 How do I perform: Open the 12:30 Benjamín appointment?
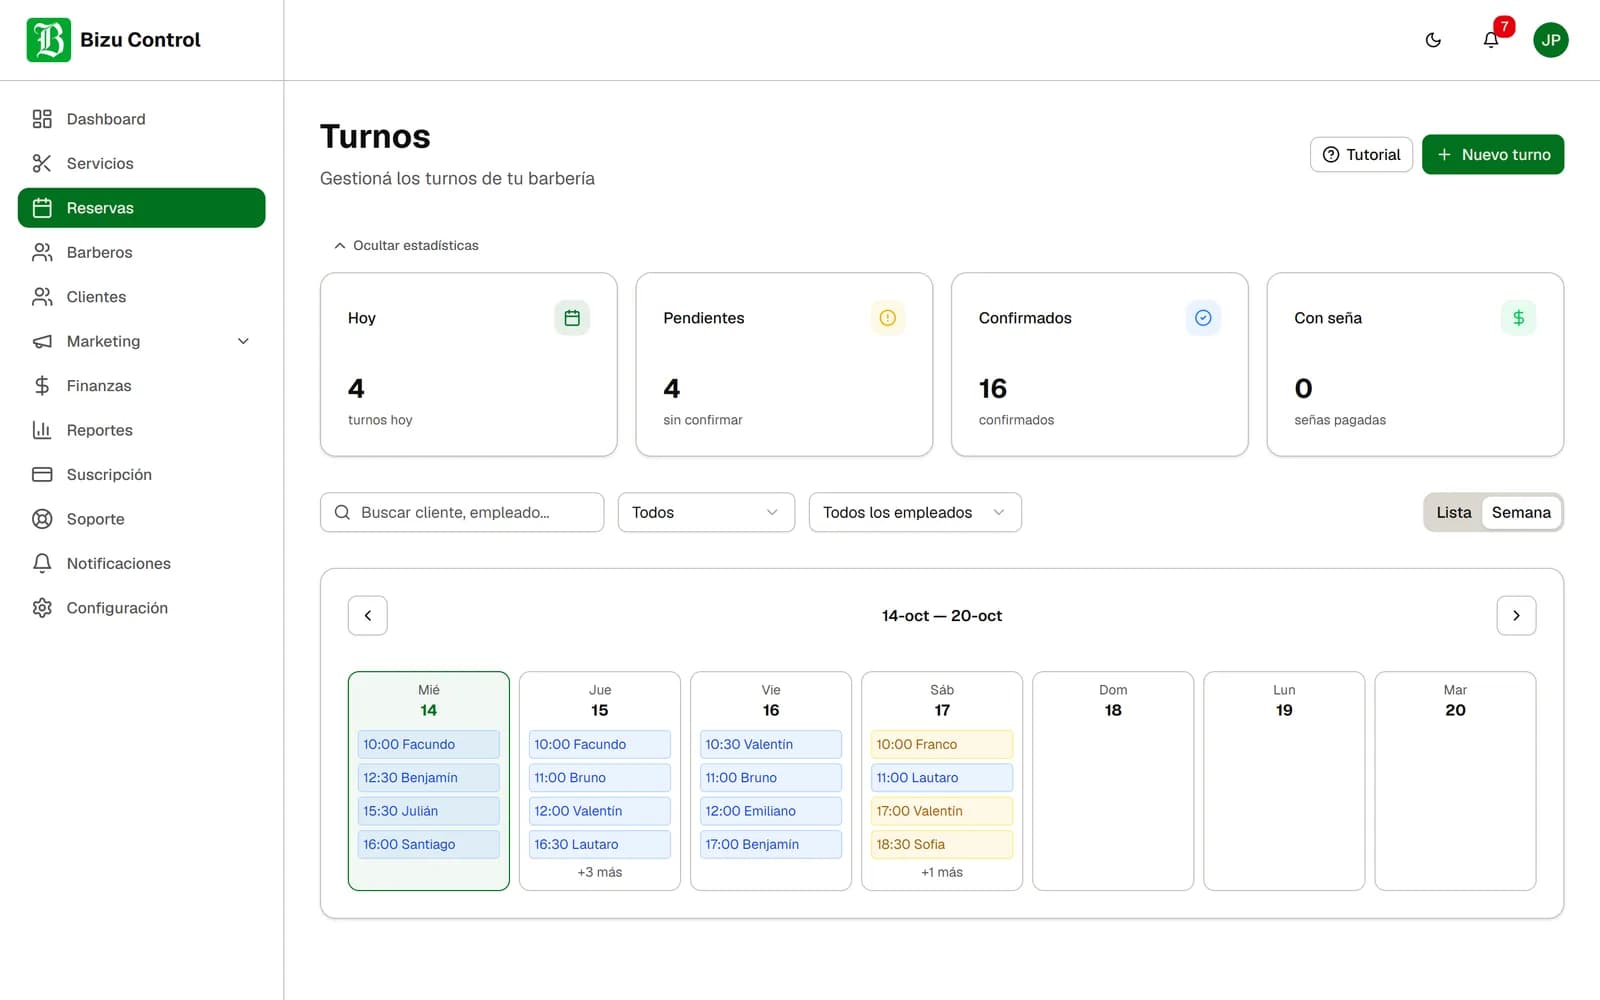(429, 778)
